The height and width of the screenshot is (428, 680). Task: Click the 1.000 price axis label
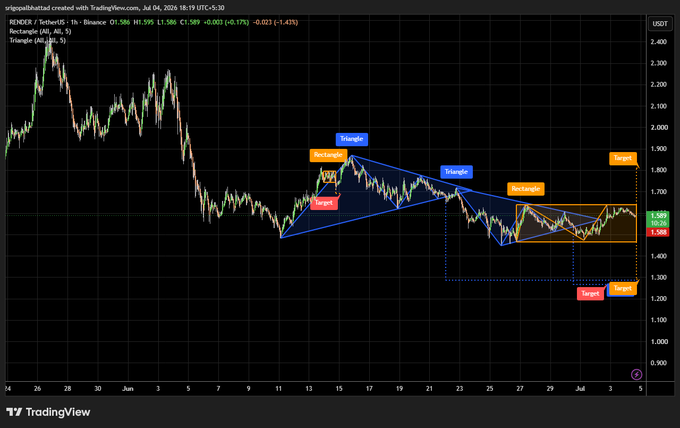coord(659,341)
